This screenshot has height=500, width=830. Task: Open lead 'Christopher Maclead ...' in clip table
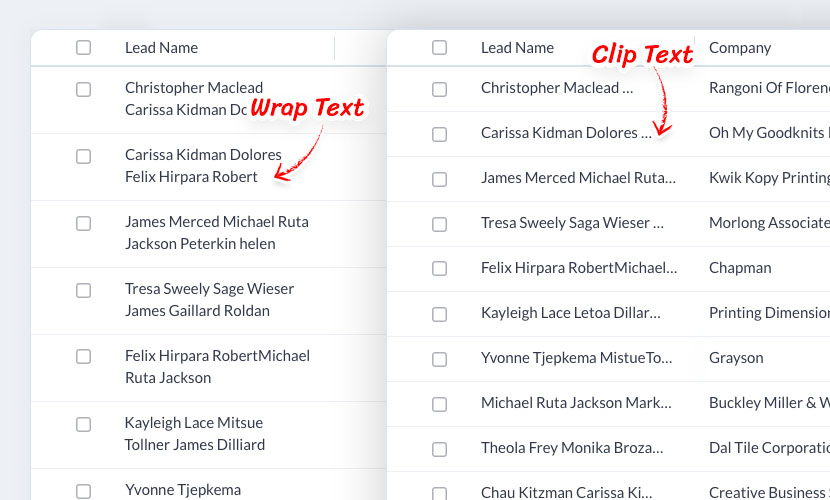tap(557, 88)
